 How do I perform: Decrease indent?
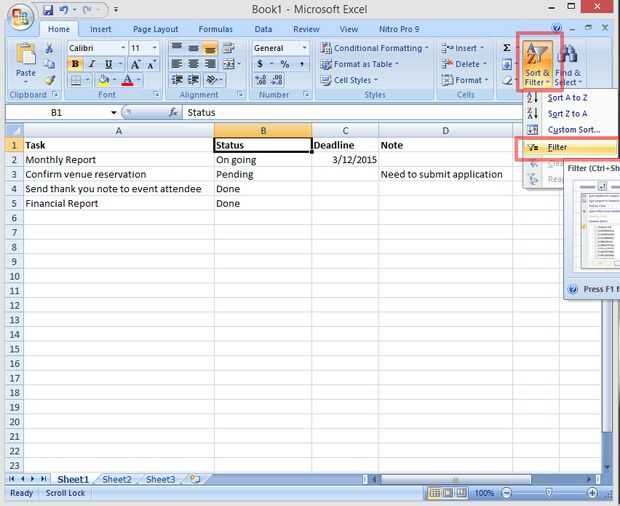pyautogui.click(x=177, y=80)
